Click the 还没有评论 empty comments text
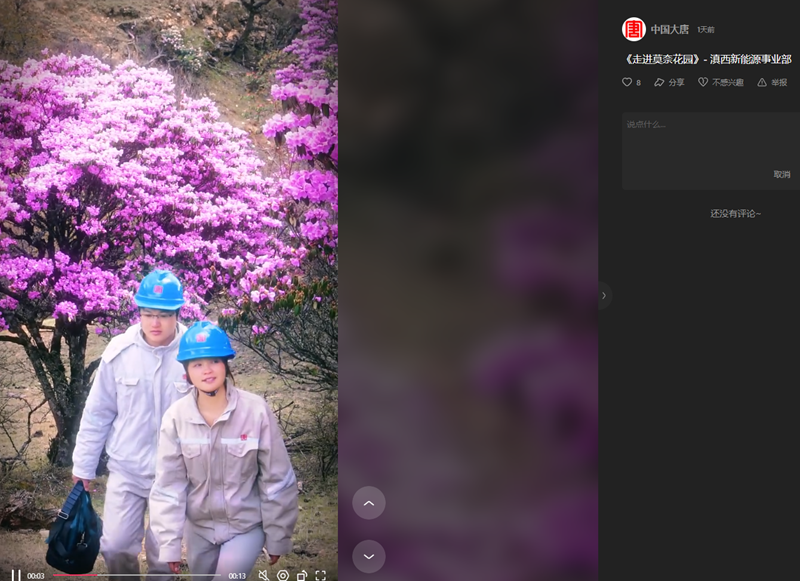The height and width of the screenshot is (581, 800). tap(735, 213)
